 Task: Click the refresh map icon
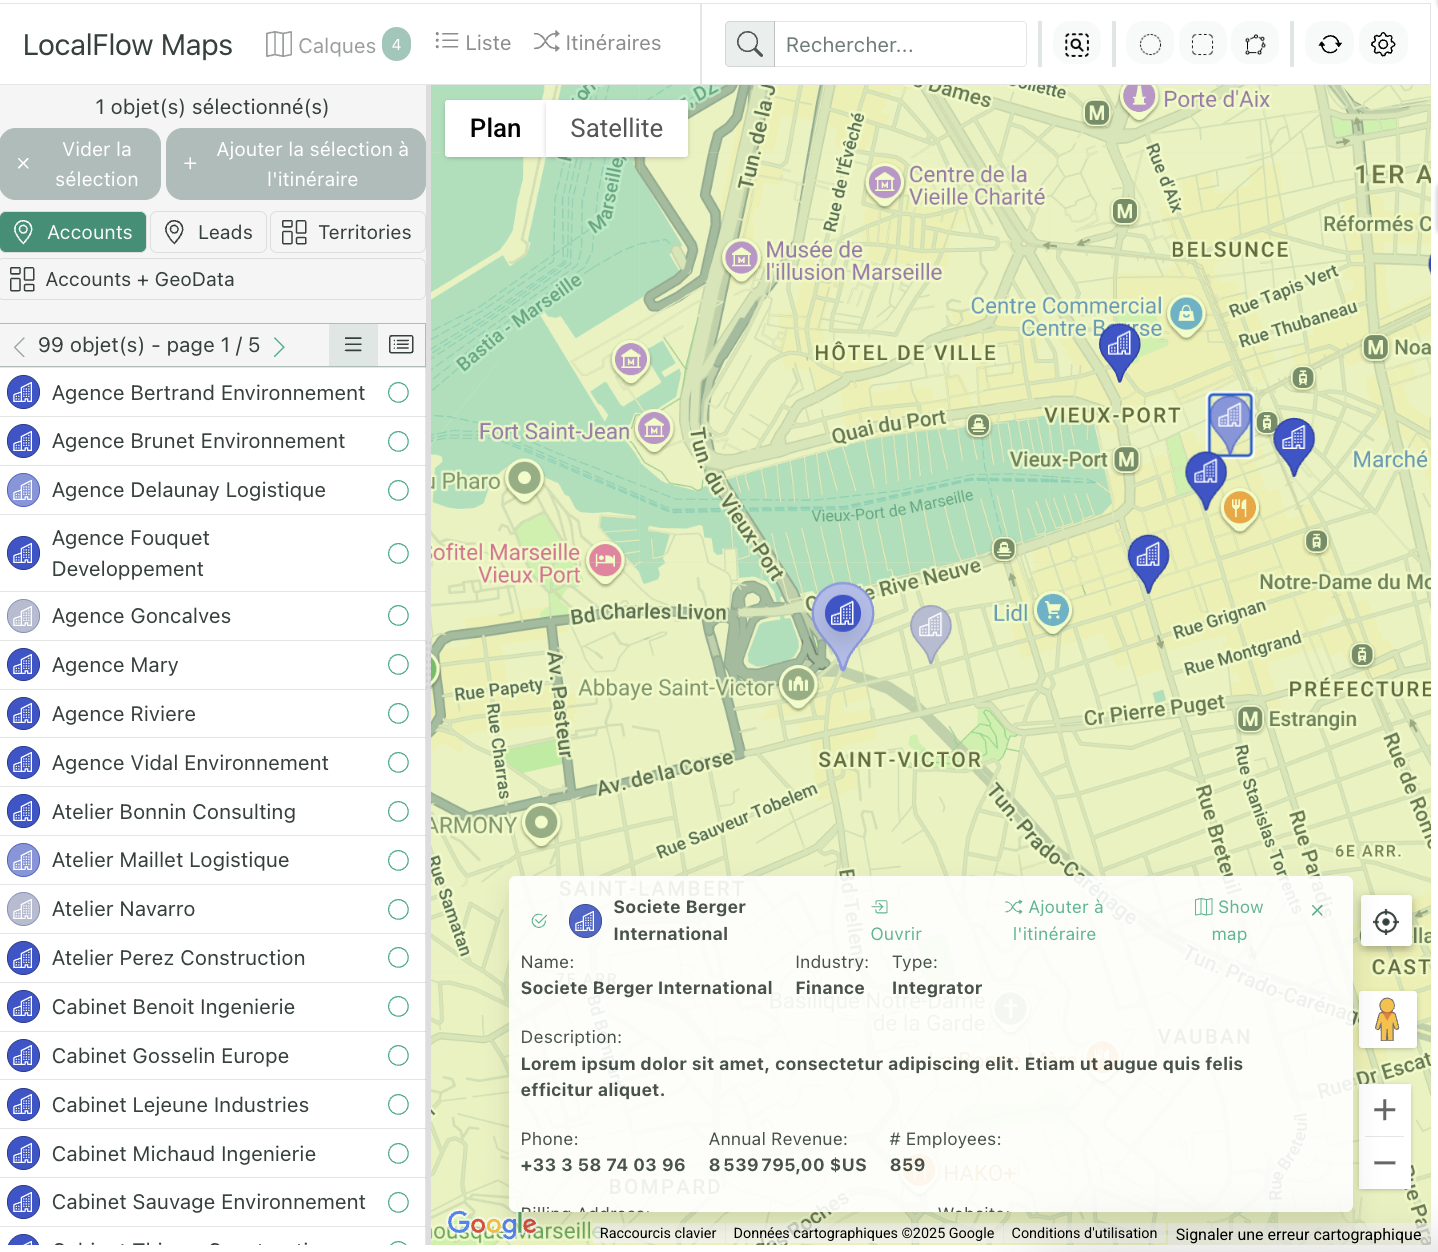[1330, 45]
